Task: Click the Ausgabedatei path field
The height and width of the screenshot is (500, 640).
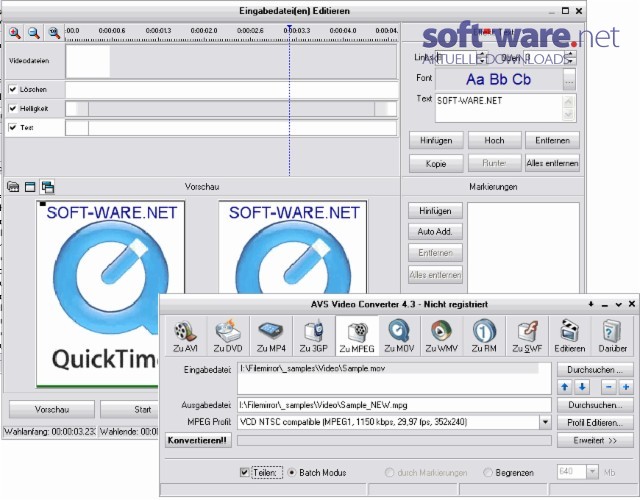Action: click(394, 405)
